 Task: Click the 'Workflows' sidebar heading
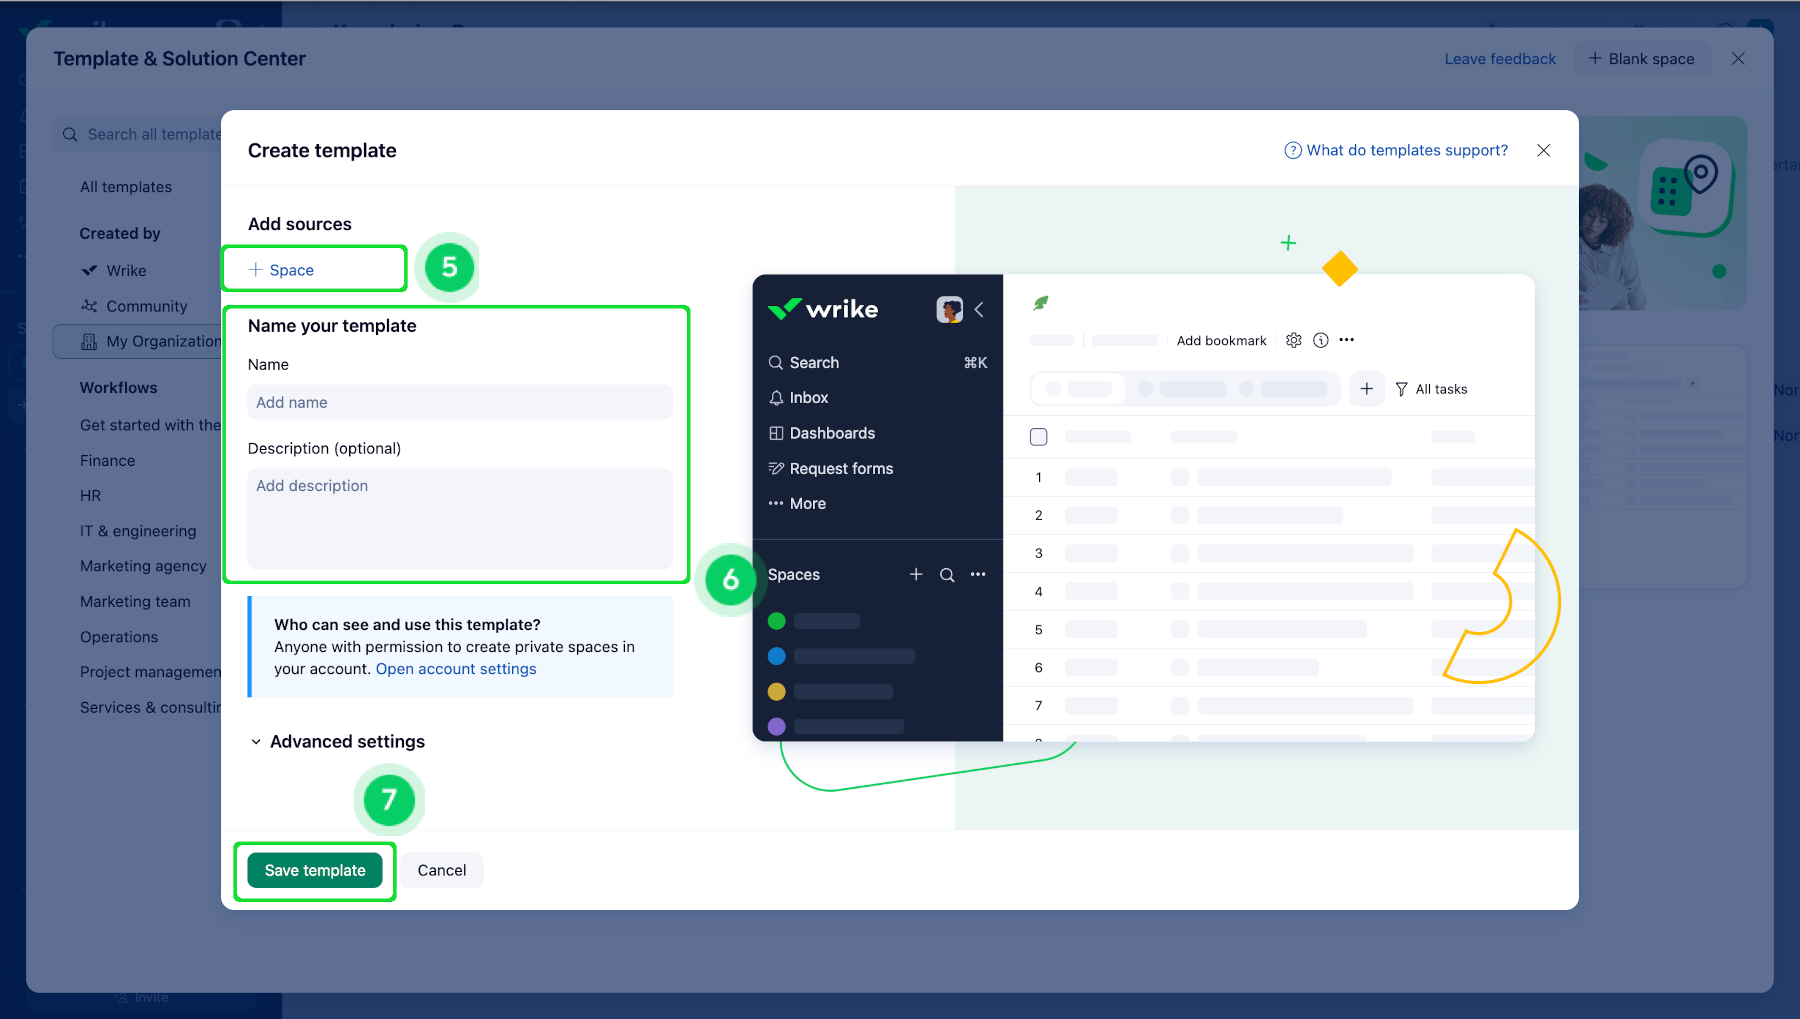pos(118,388)
